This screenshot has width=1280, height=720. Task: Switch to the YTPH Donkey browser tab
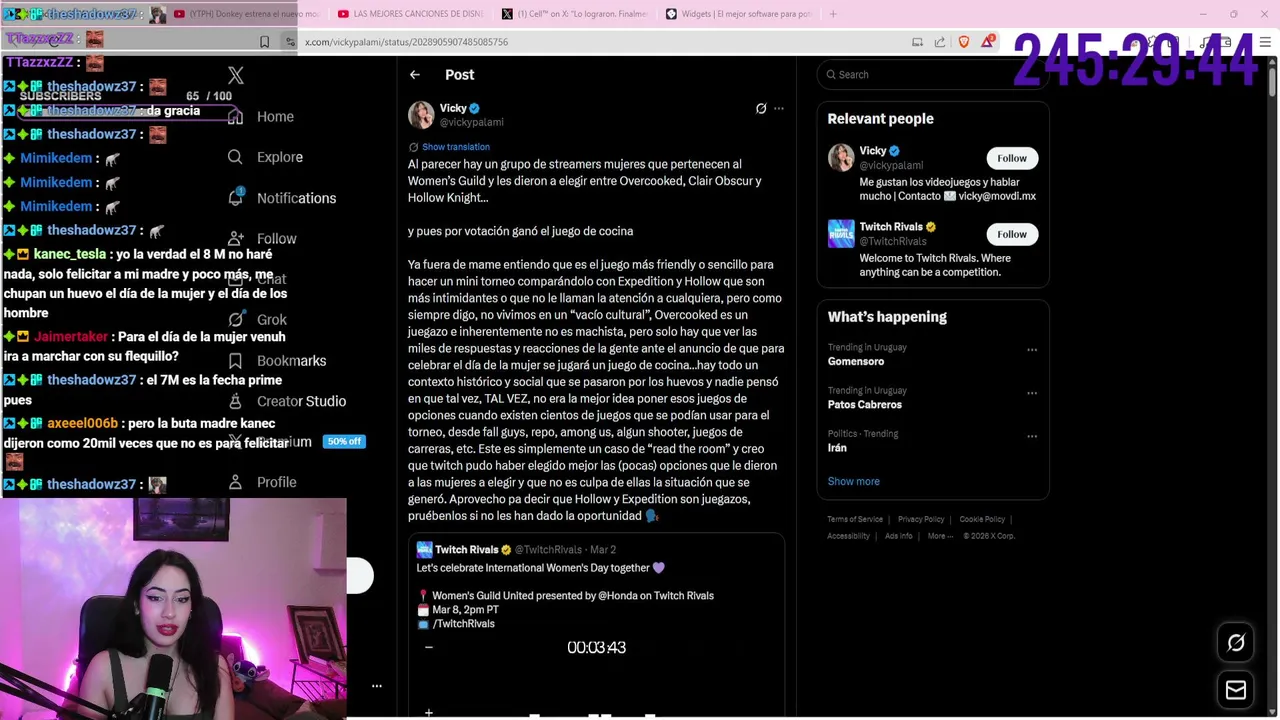pyautogui.click(x=247, y=14)
